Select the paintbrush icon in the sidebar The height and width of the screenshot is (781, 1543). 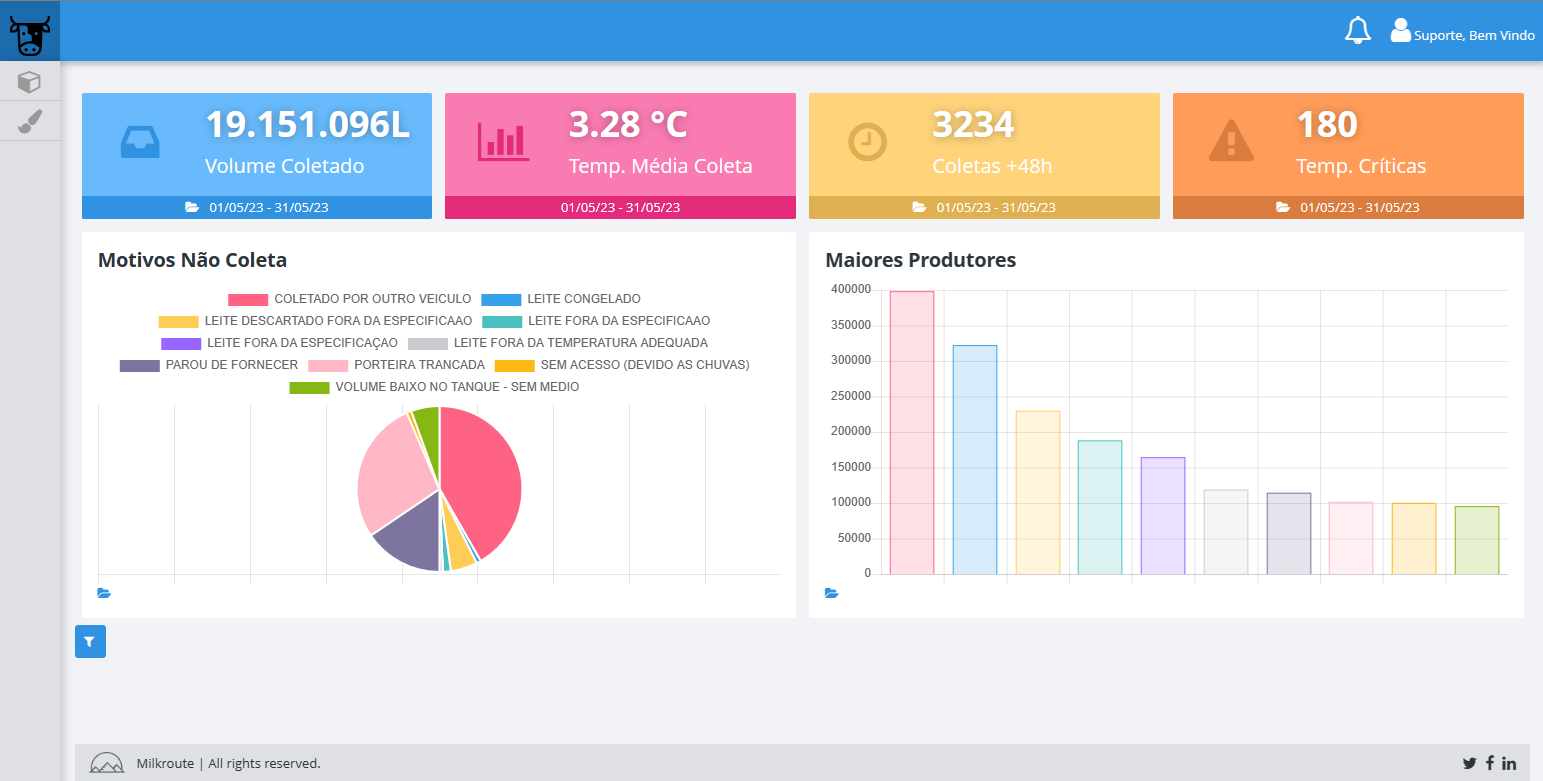click(29, 121)
